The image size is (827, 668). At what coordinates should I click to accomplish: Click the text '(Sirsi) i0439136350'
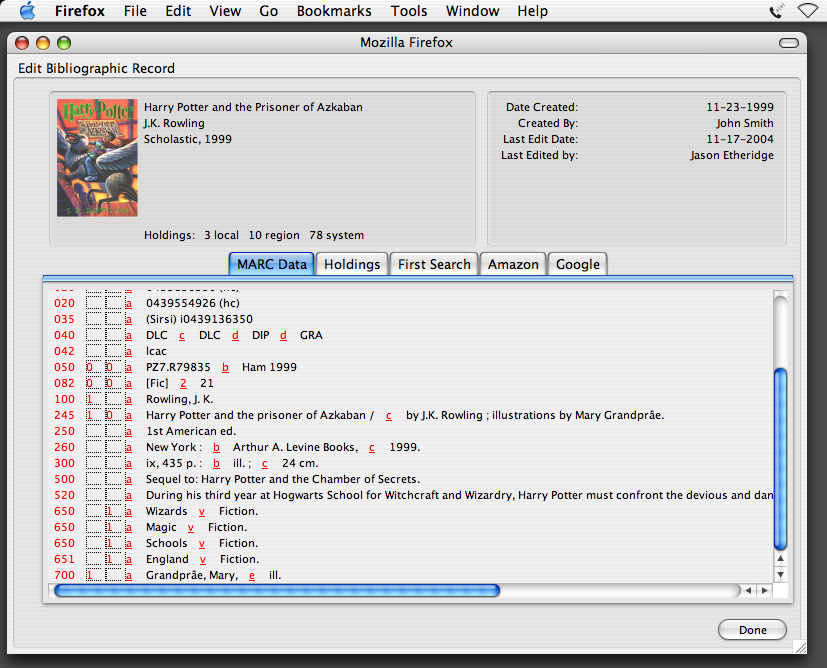(x=199, y=320)
